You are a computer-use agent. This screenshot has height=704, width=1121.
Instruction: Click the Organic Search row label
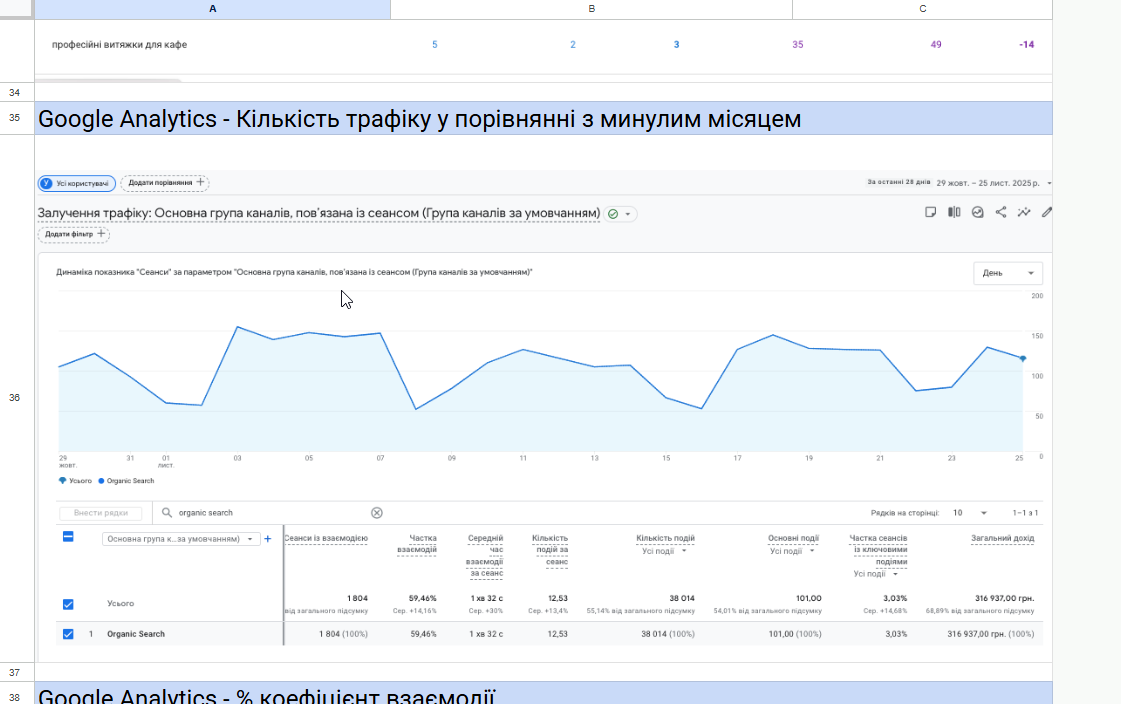coord(136,634)
